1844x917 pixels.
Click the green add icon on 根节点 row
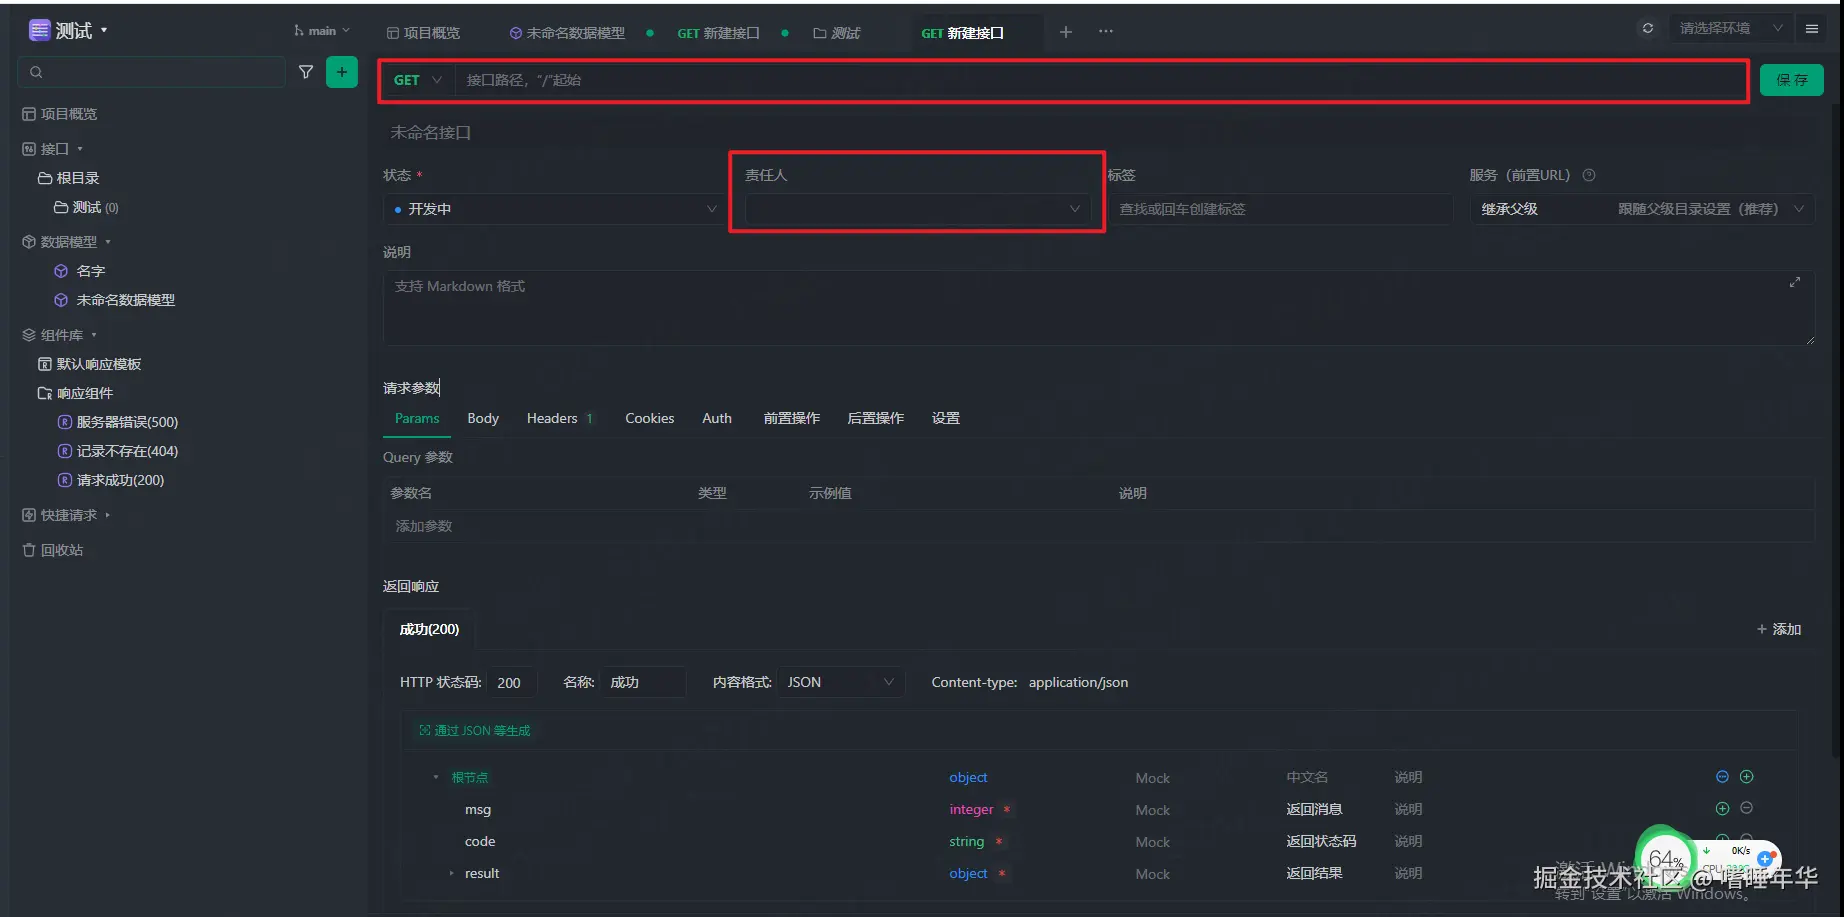1747,777
